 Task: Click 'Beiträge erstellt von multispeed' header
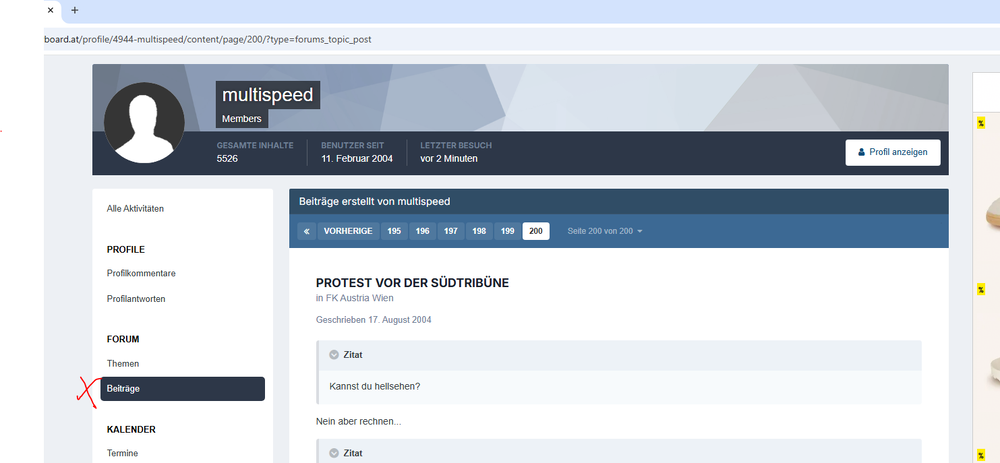pos(375,202)
